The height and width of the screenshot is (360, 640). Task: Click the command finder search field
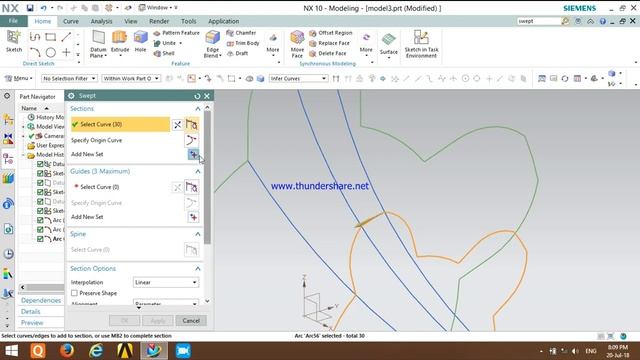click(538, 21)
